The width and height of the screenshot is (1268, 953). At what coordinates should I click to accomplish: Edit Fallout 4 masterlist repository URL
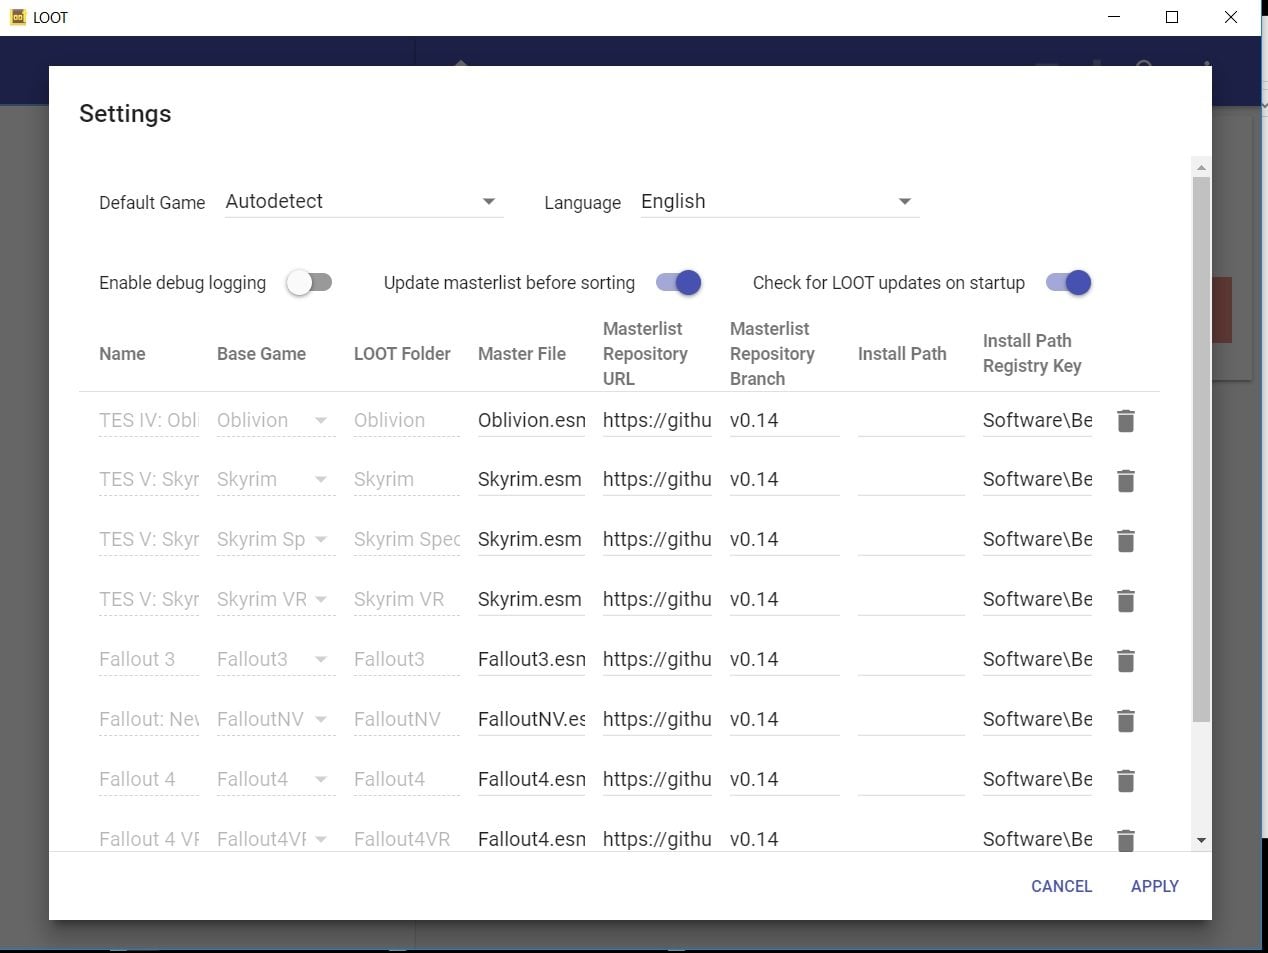657,780
